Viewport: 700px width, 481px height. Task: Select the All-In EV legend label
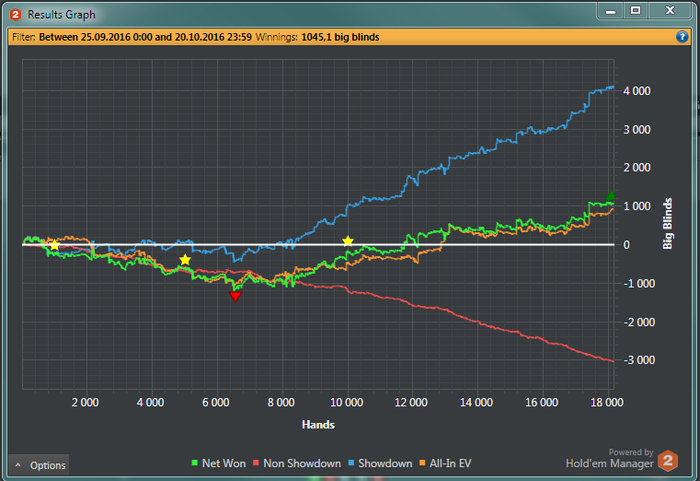pyautogui.click(x=450, y=464)
